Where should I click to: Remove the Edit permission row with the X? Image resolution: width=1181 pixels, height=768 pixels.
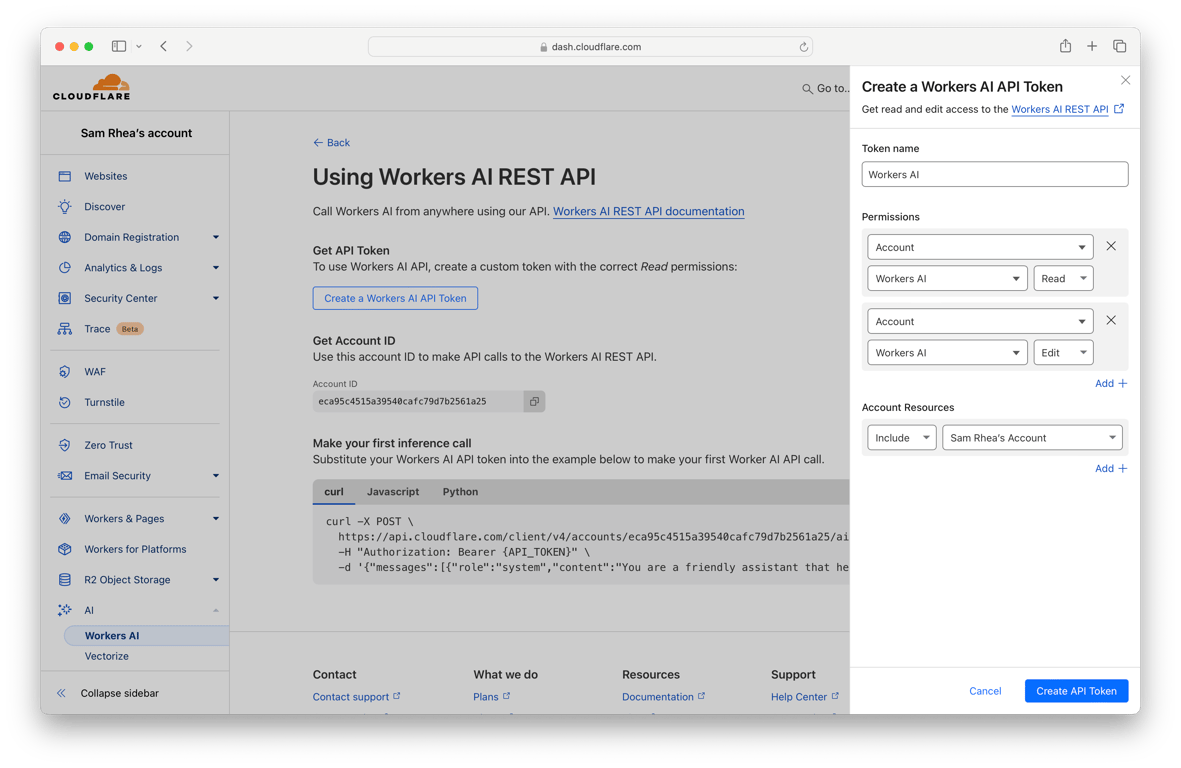[1110, 320]
